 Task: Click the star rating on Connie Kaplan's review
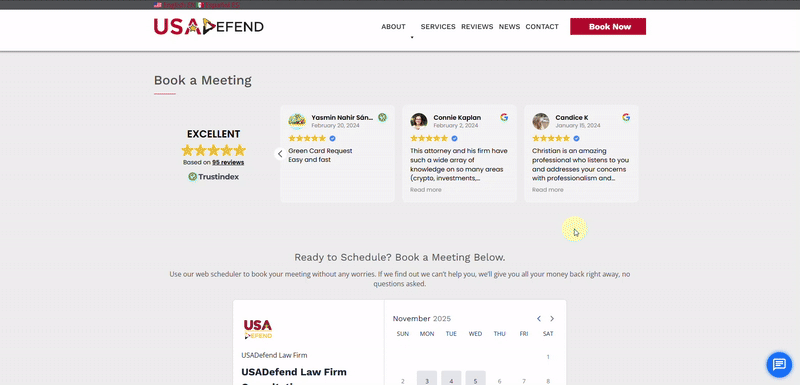coord(429,138)
